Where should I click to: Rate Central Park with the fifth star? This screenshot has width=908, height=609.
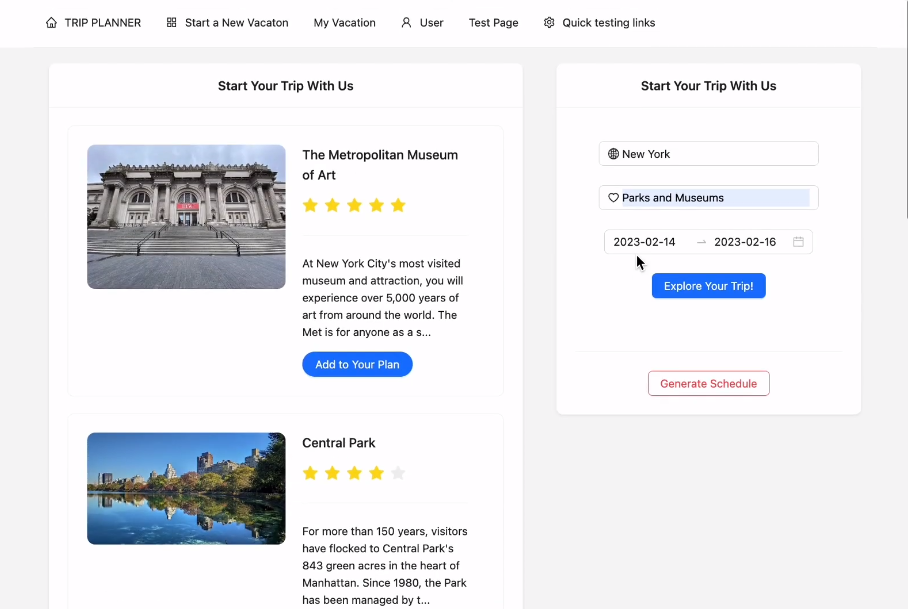point(398,473)
